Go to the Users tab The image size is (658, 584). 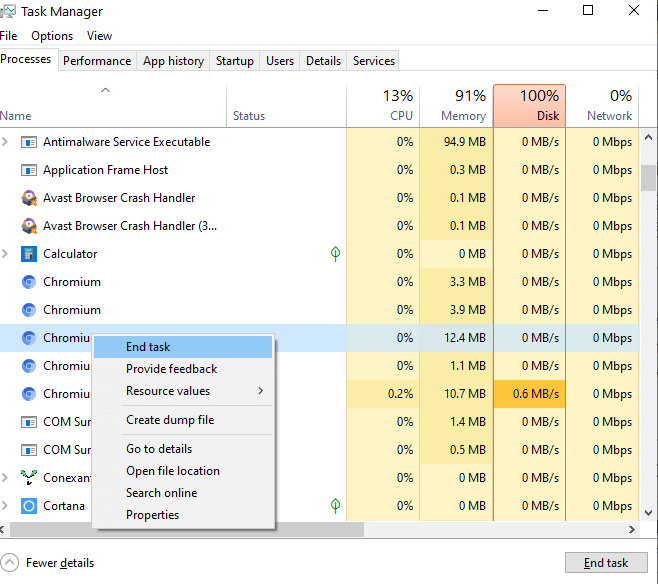tap(280, 61)
